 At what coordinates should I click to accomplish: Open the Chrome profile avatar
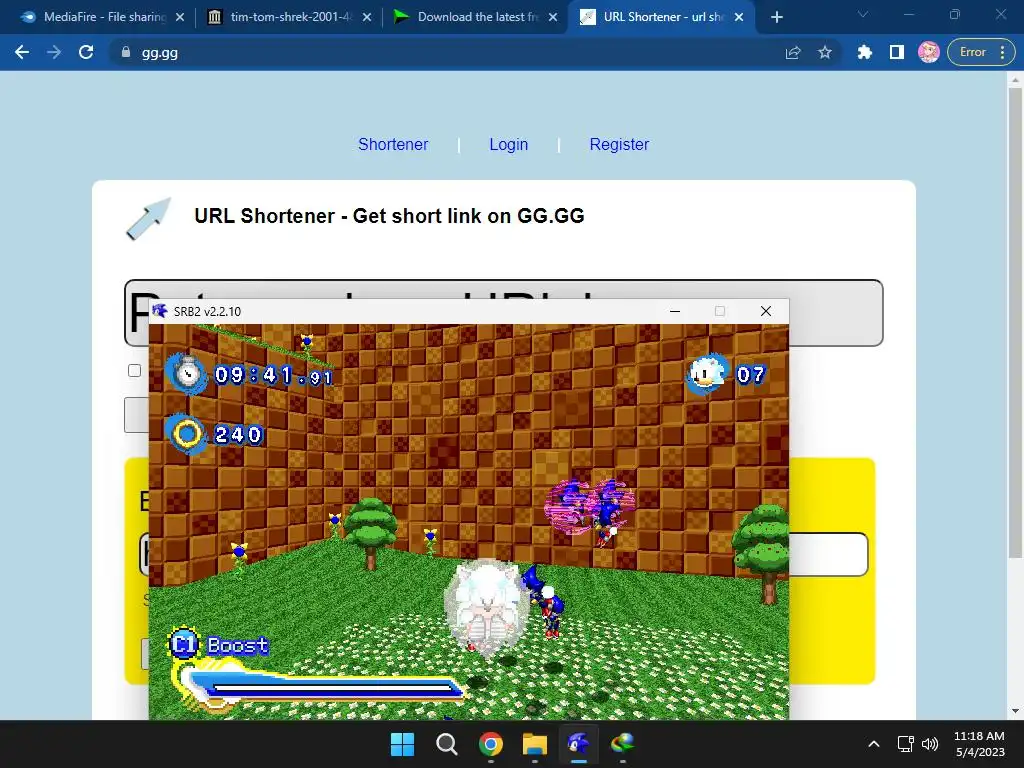pyautogui.click(x=928, y=52)
